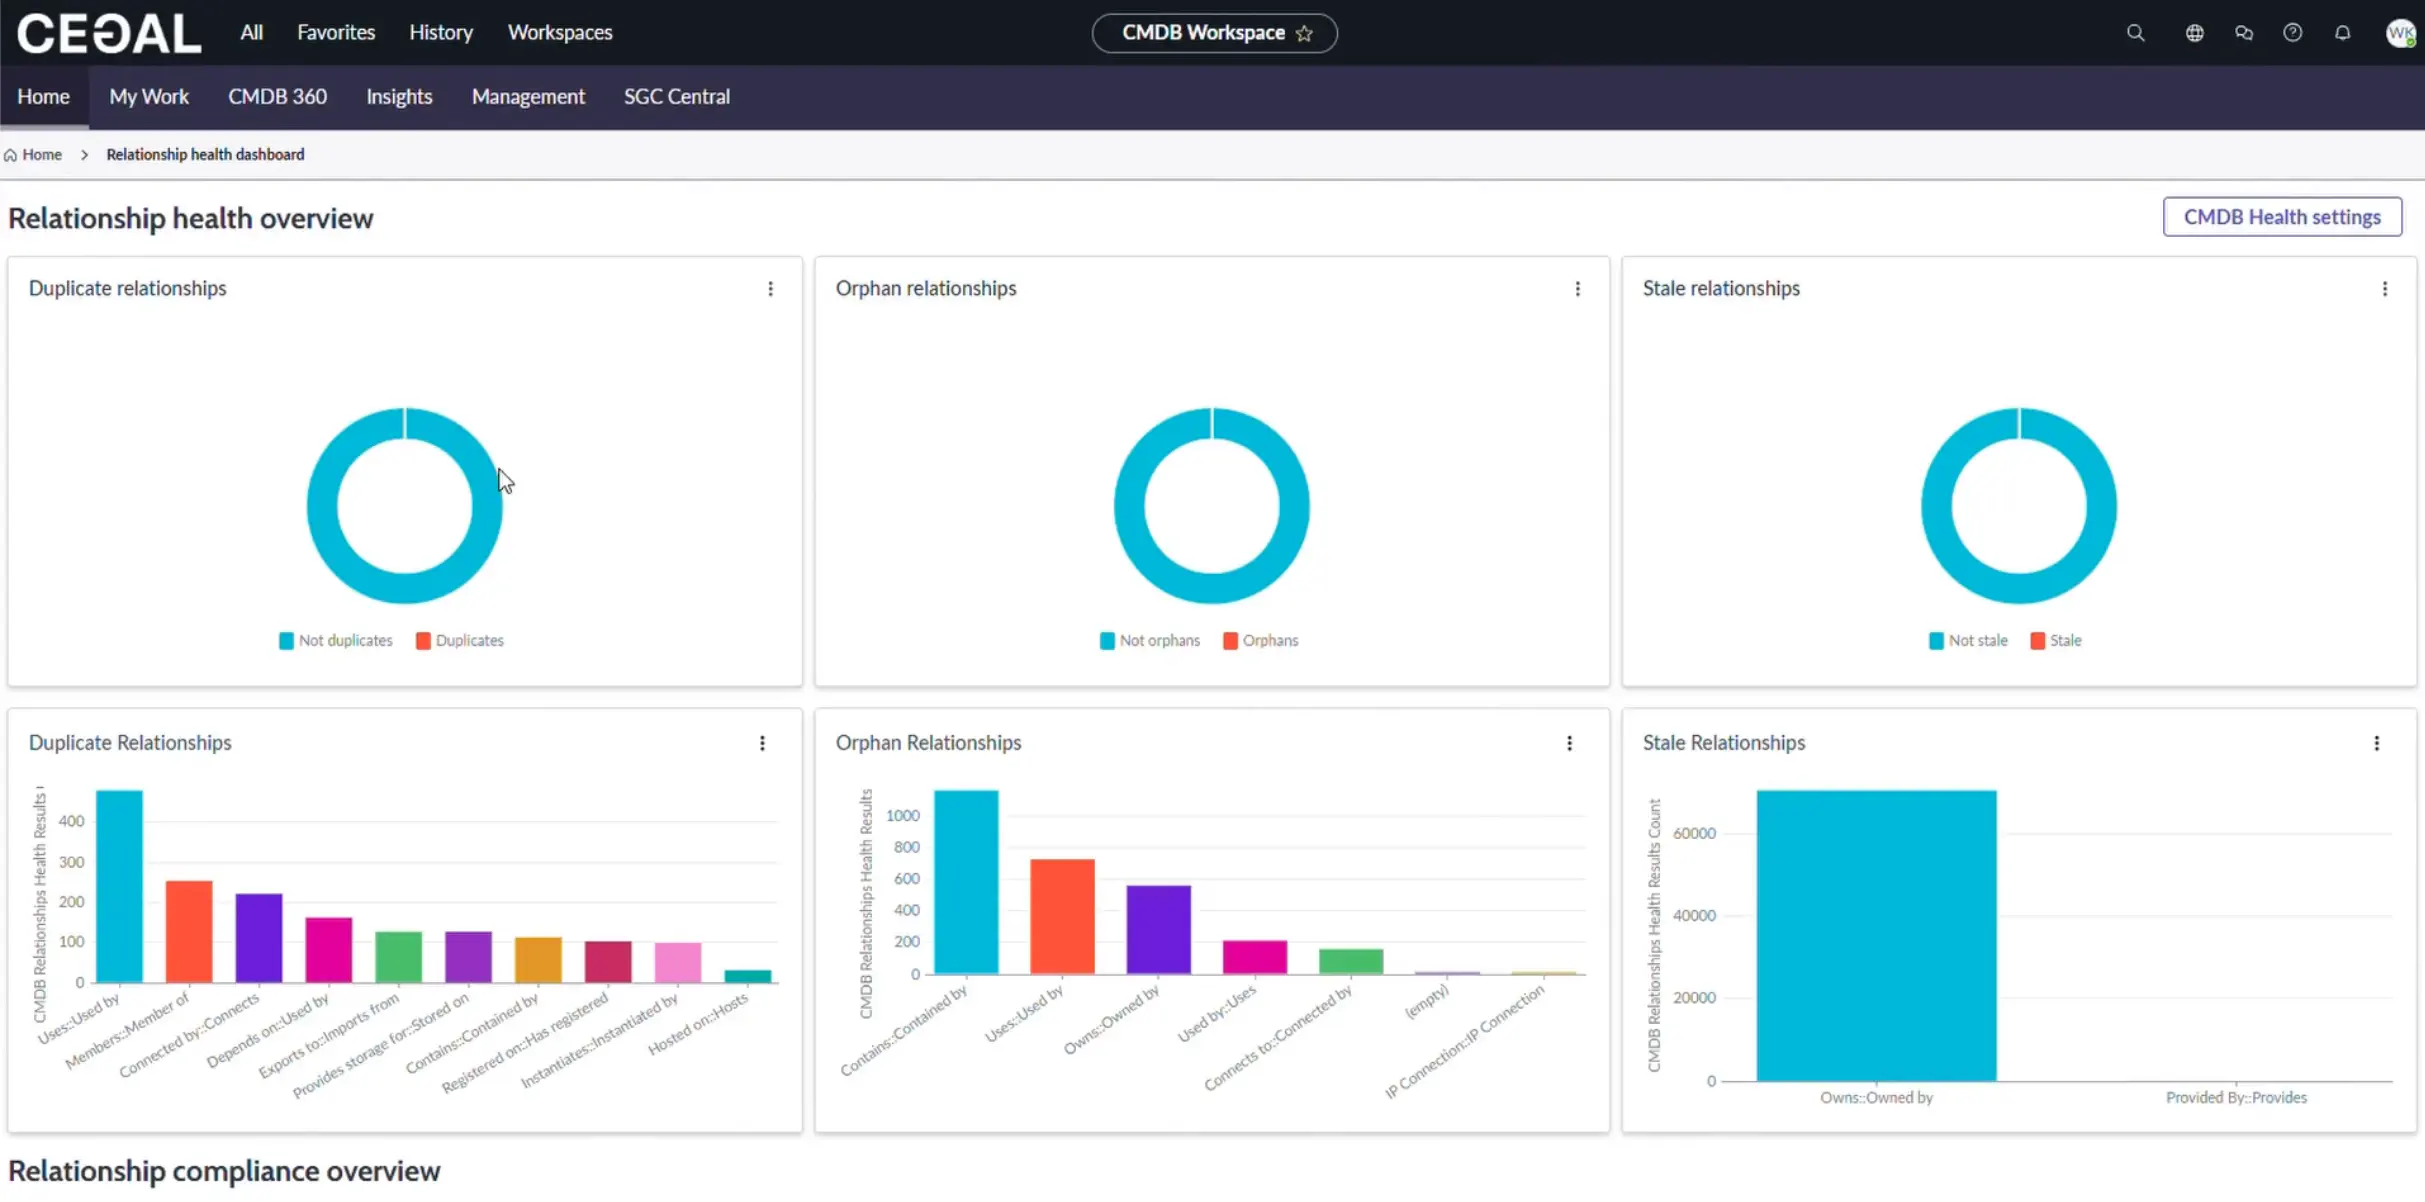Open the Workspaces menu

(x=560, y=33)
